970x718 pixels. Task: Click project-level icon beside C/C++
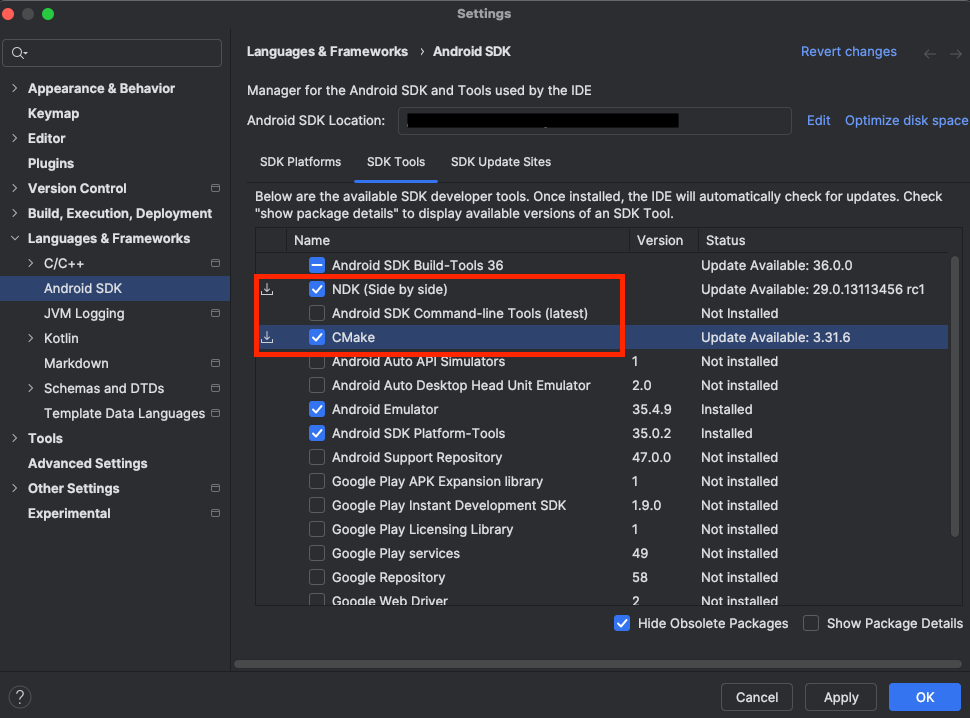tap(215, 263)
